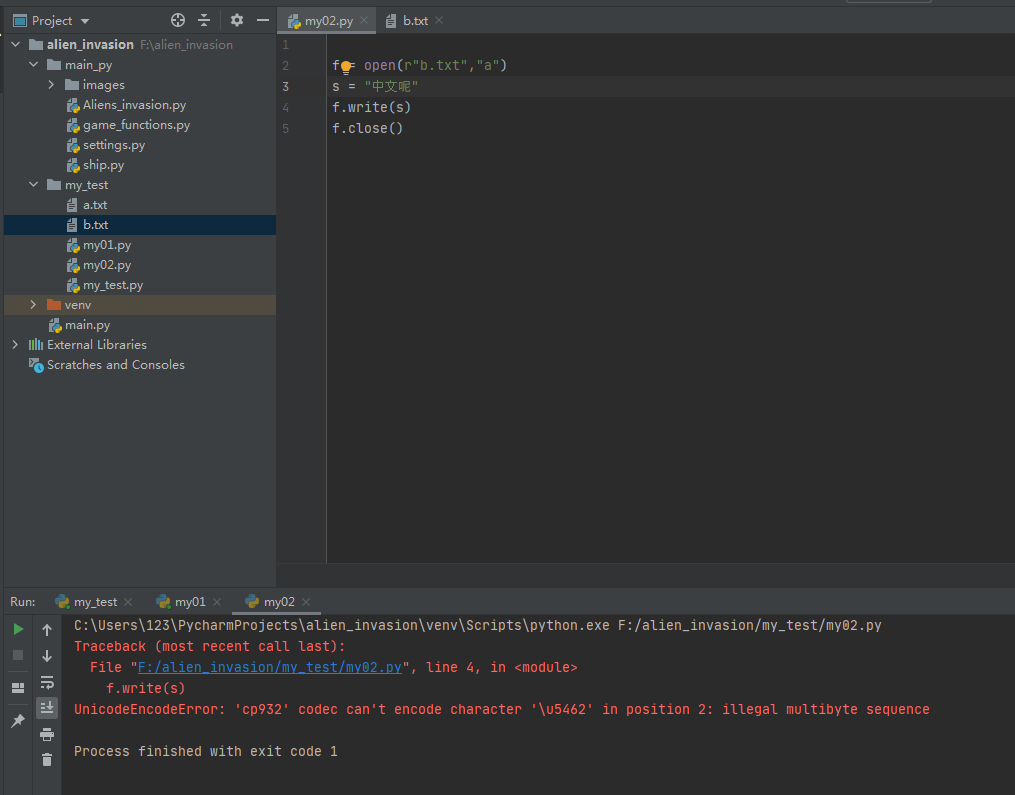Select my_test.py in project tree
Image resolution: width=1015 pixels, height=795 pixels.
point(113,285)
